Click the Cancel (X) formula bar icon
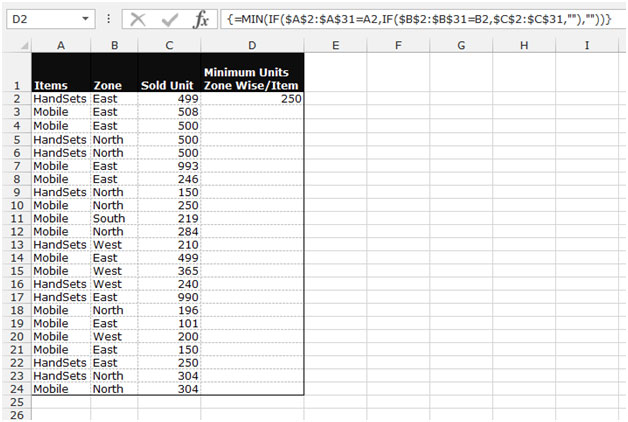628x422 pixels. click(x=138, y=19)
